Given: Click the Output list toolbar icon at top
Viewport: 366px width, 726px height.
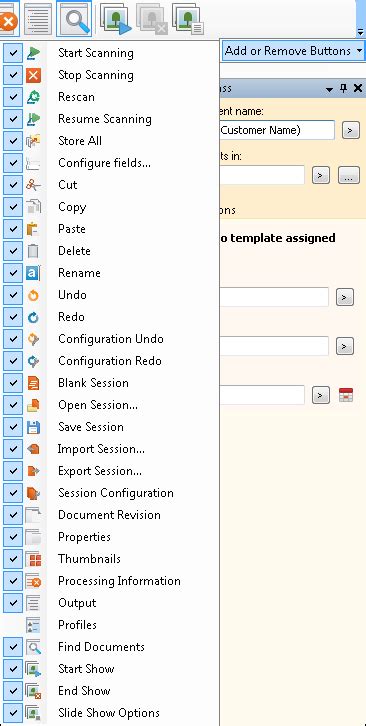Looking at the screenshot, I should tap(38, 19).
